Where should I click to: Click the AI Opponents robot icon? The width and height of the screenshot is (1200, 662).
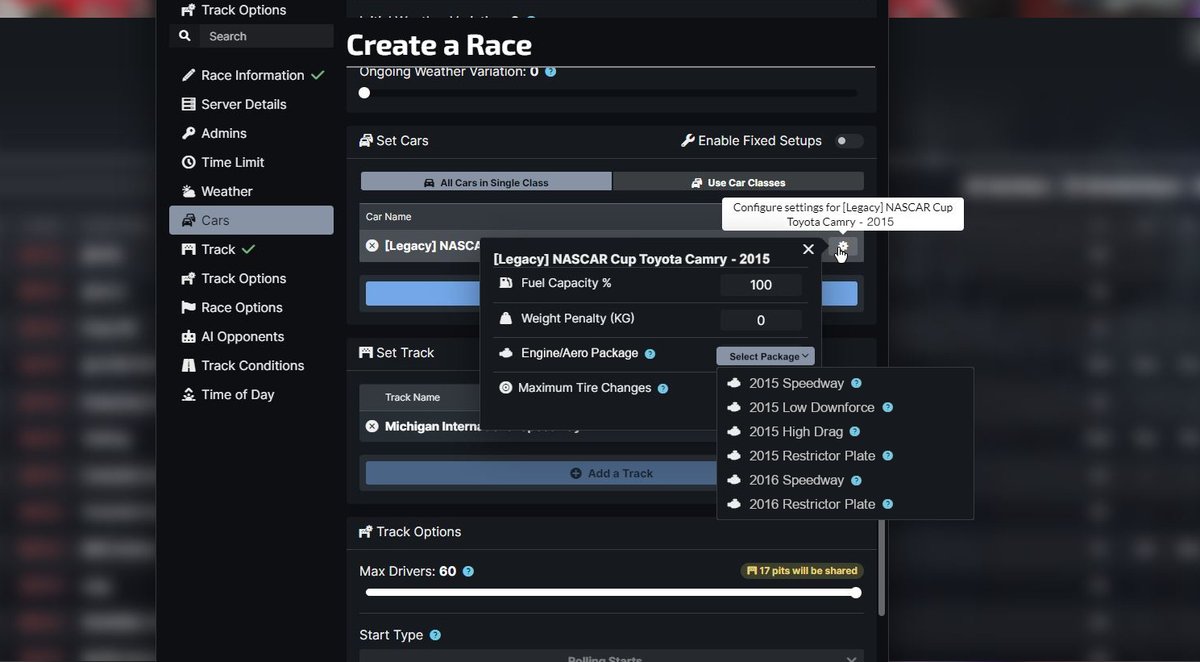188,336
